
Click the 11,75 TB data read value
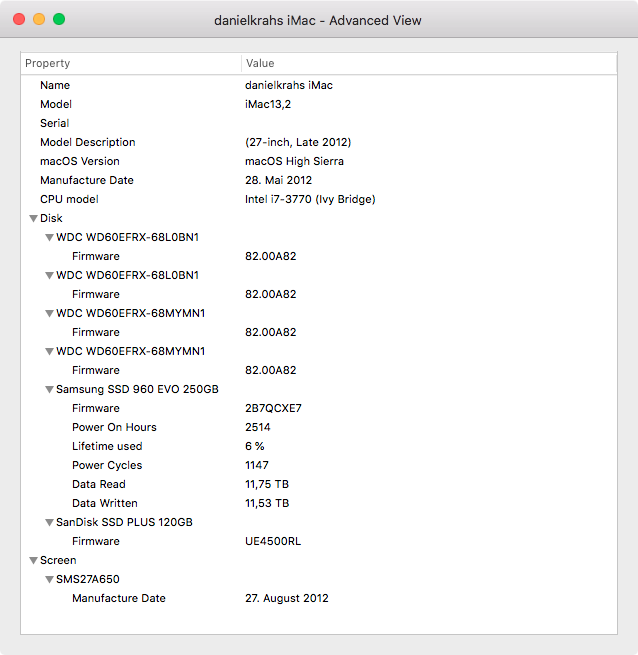(267, 484)
